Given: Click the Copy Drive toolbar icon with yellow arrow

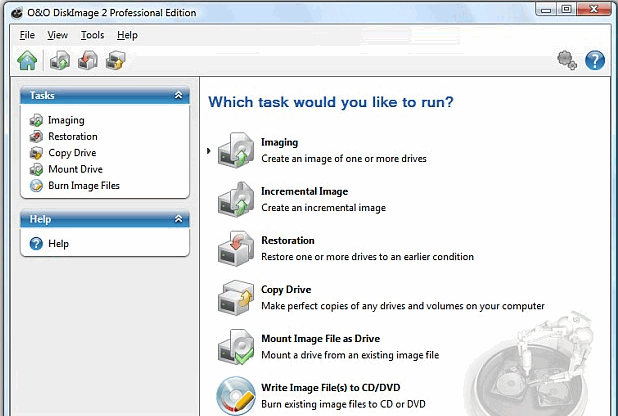Looking at the screenshot, I should coord(115,61).
